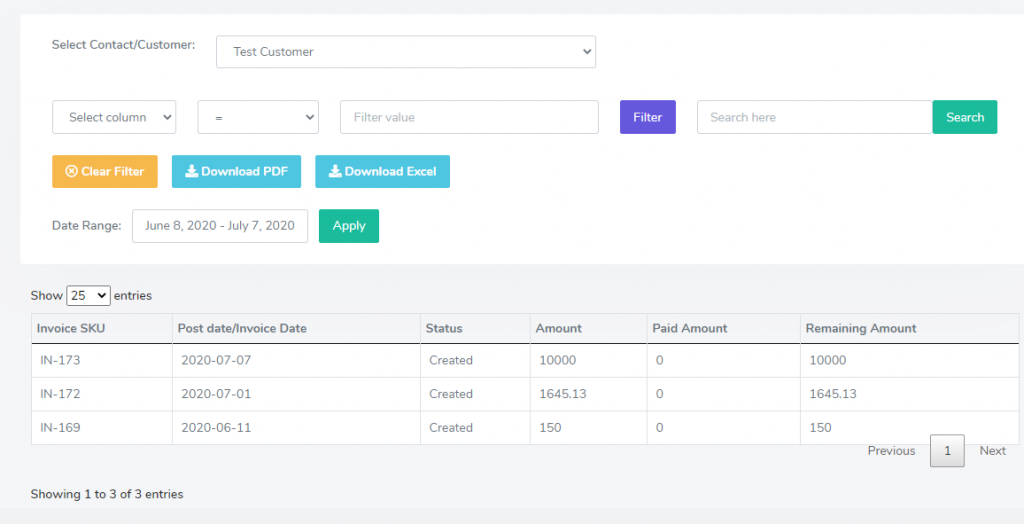Click the download icon on Download Excel
The width and height of the screenshot is (1024, 524).
click(335, 171)
